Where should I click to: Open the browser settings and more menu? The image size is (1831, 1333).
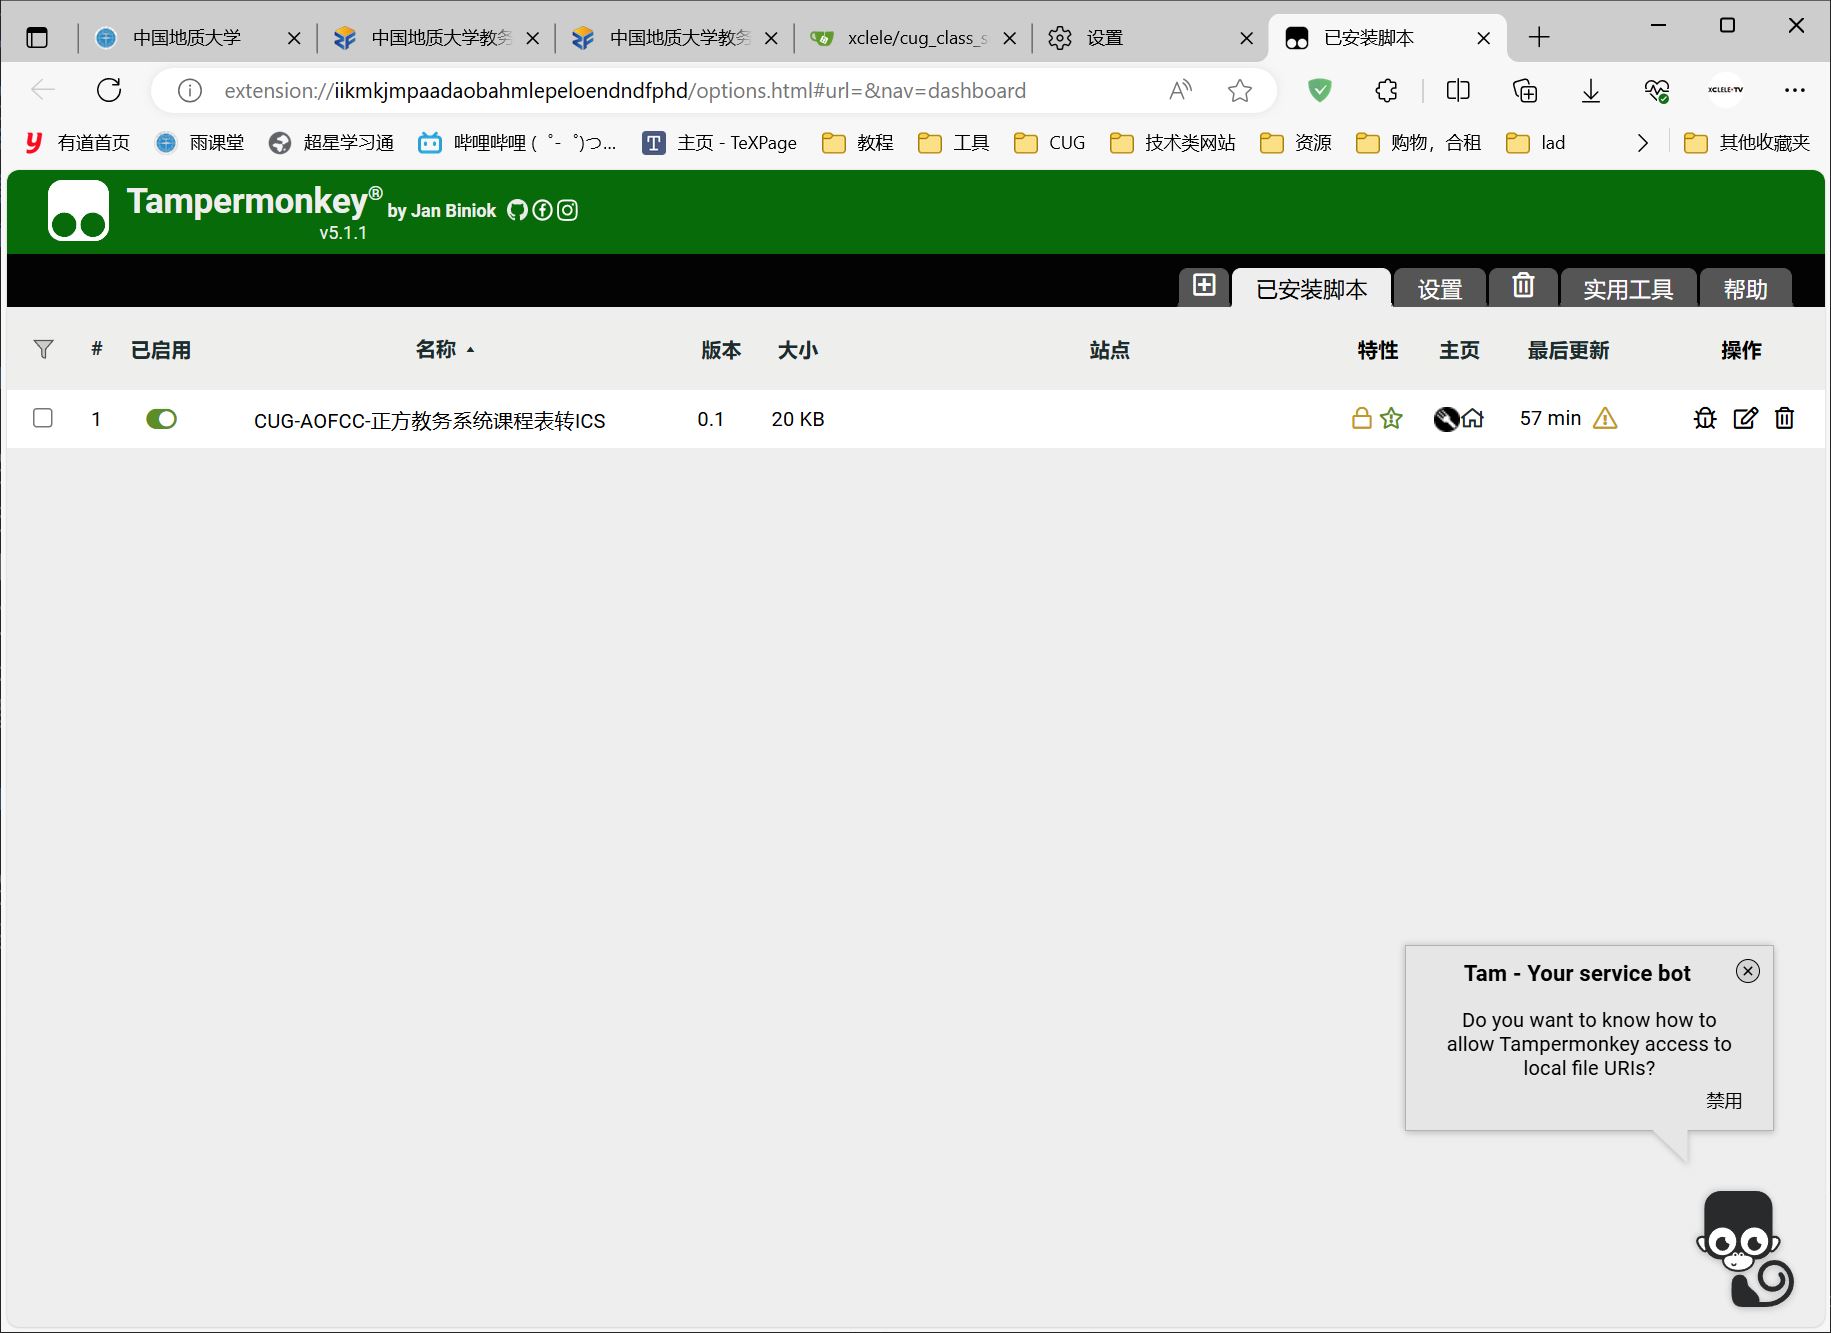1795,90
